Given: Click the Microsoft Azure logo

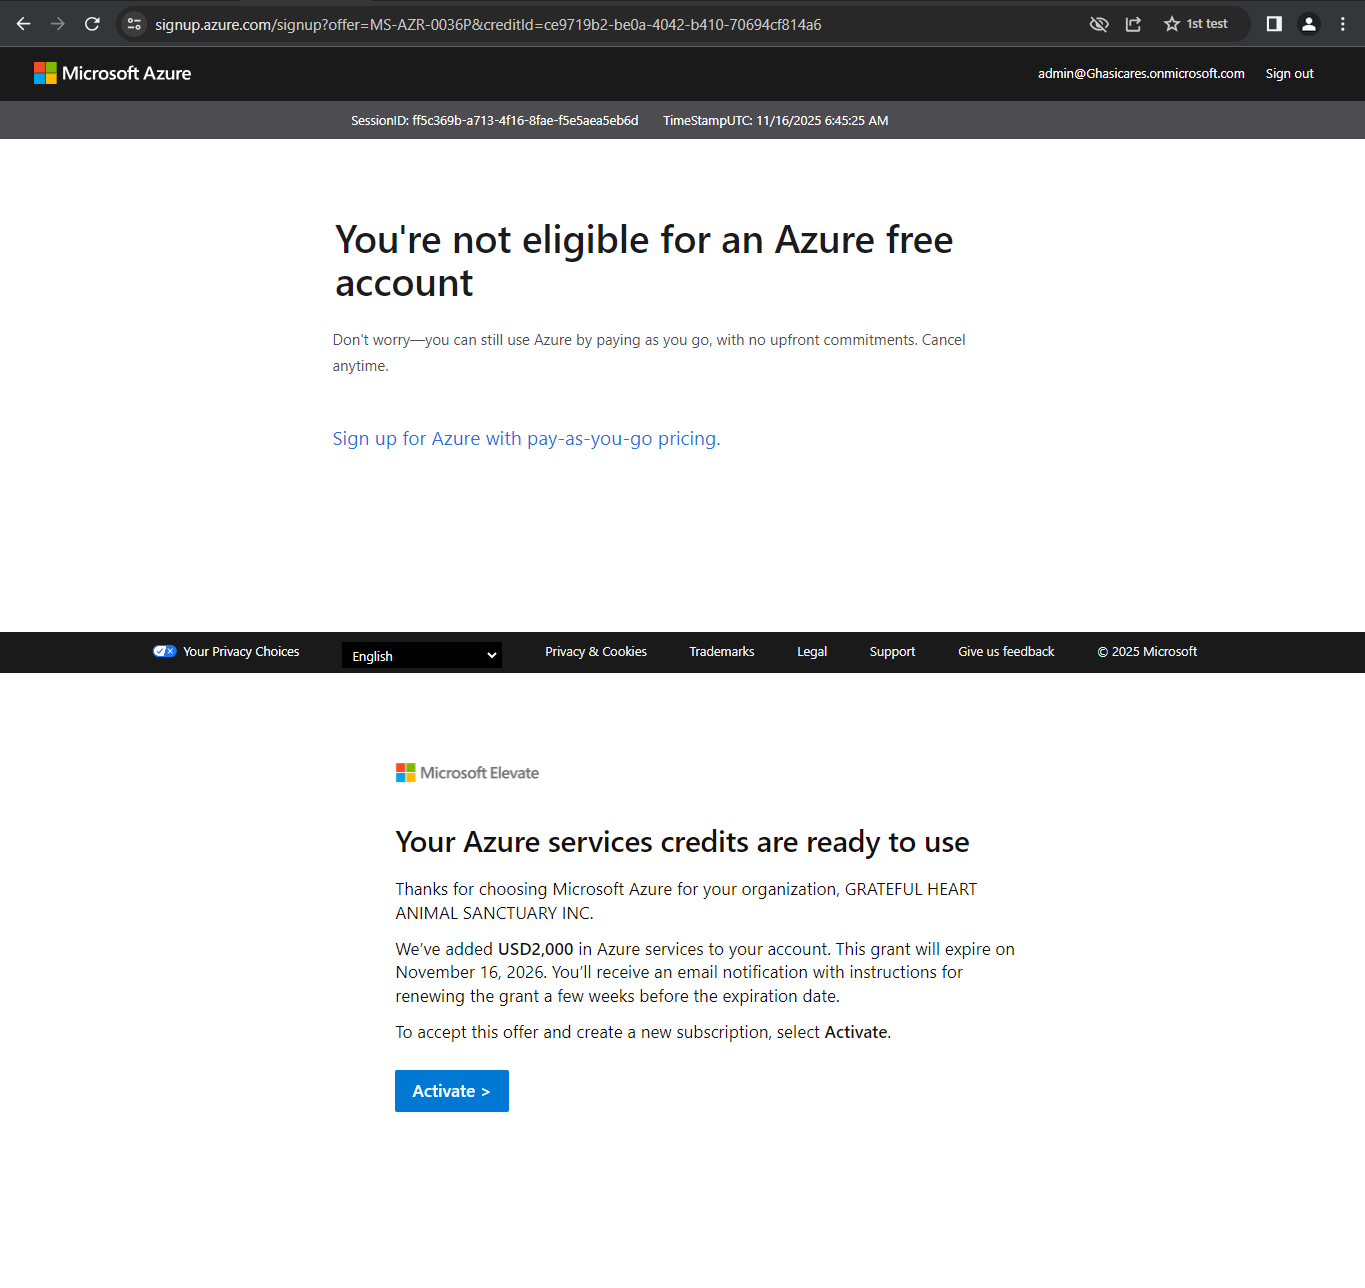Looking at the screenshot, I should [112, 73].
